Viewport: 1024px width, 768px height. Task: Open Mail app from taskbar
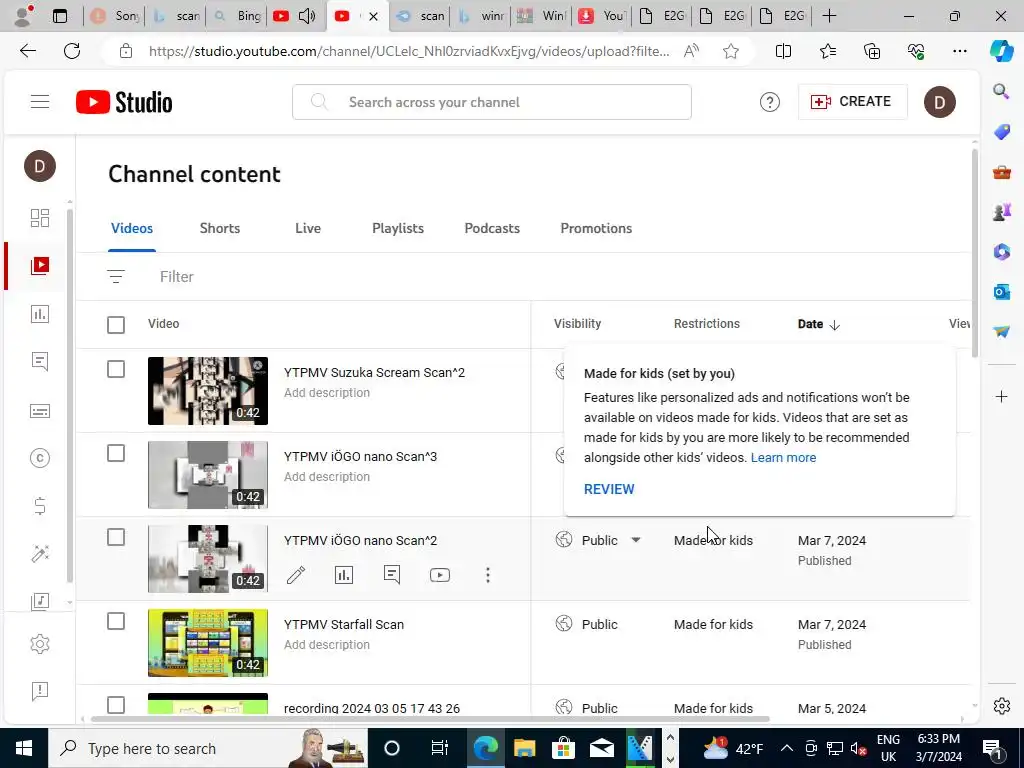point(601,748)
